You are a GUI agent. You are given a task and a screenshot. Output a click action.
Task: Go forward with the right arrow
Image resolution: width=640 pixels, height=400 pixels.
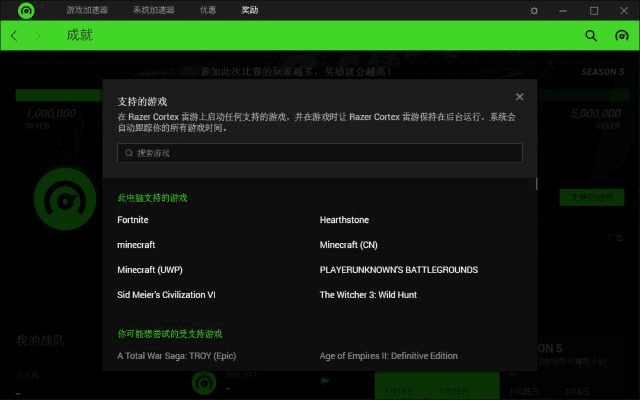pos(37,36)
